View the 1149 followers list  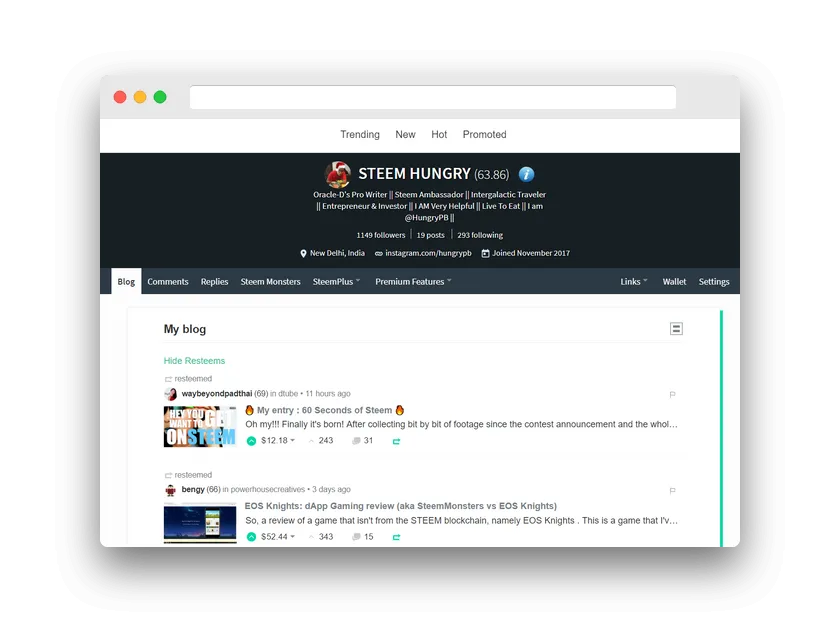[381, 235]
